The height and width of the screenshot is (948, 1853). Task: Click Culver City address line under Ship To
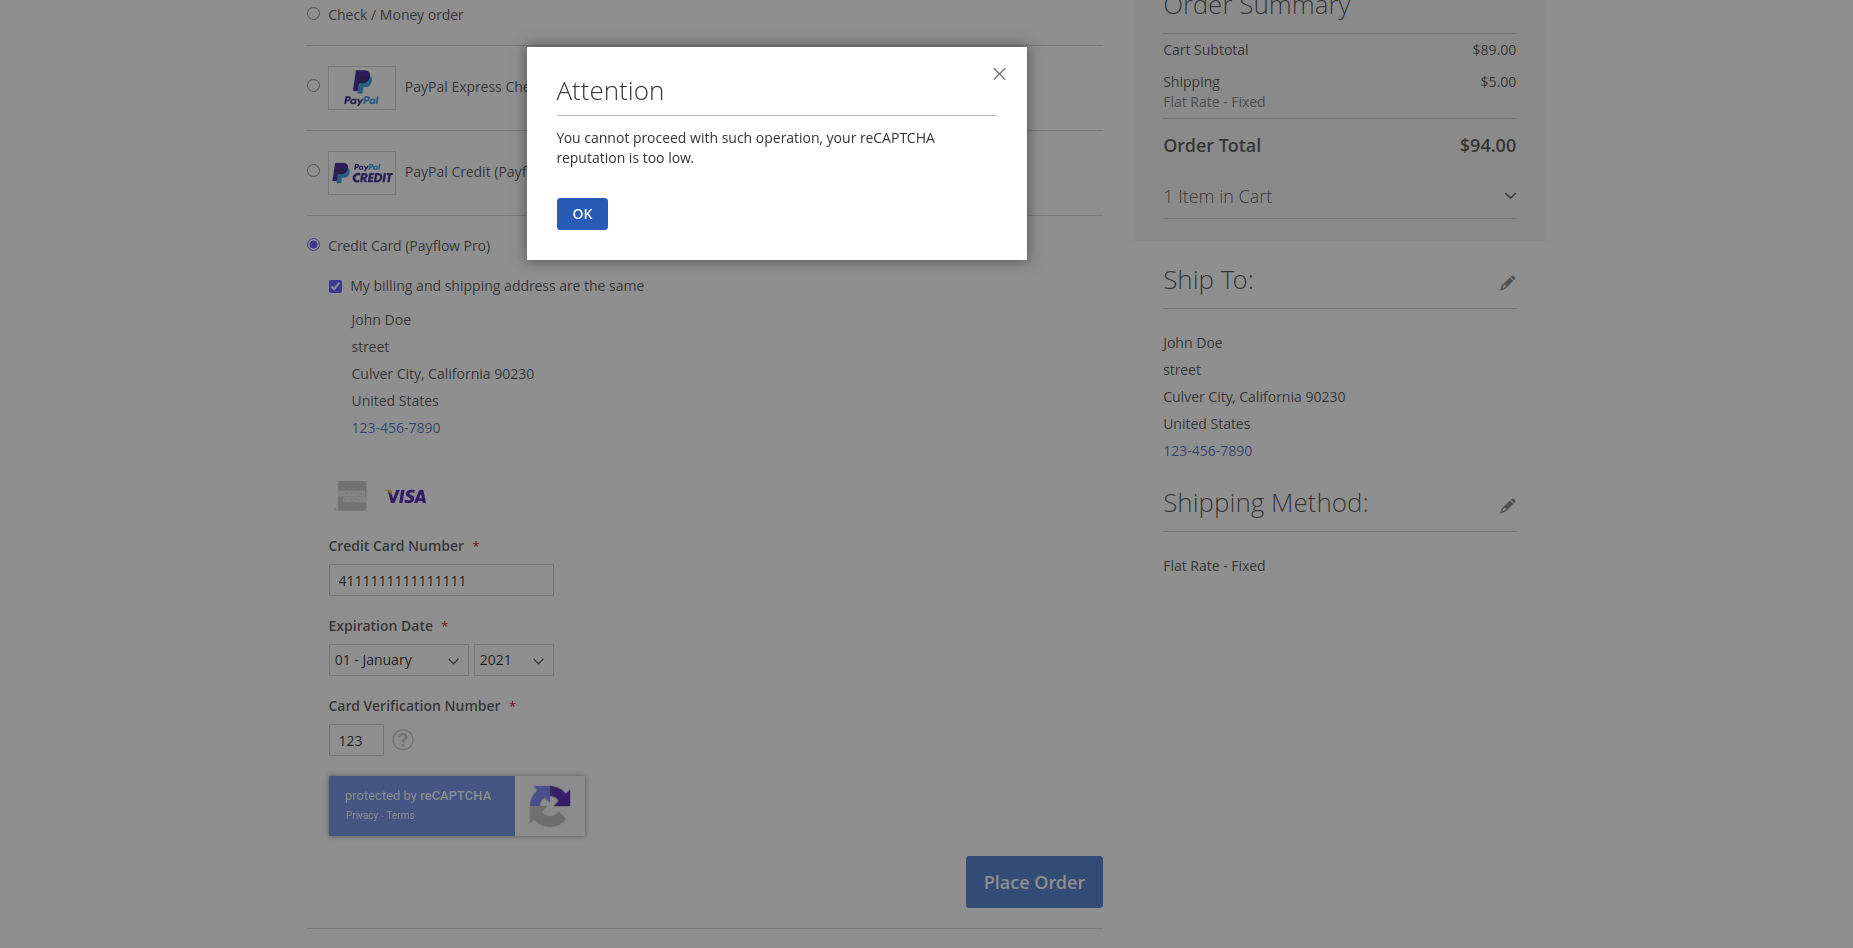pos(1254,397)
